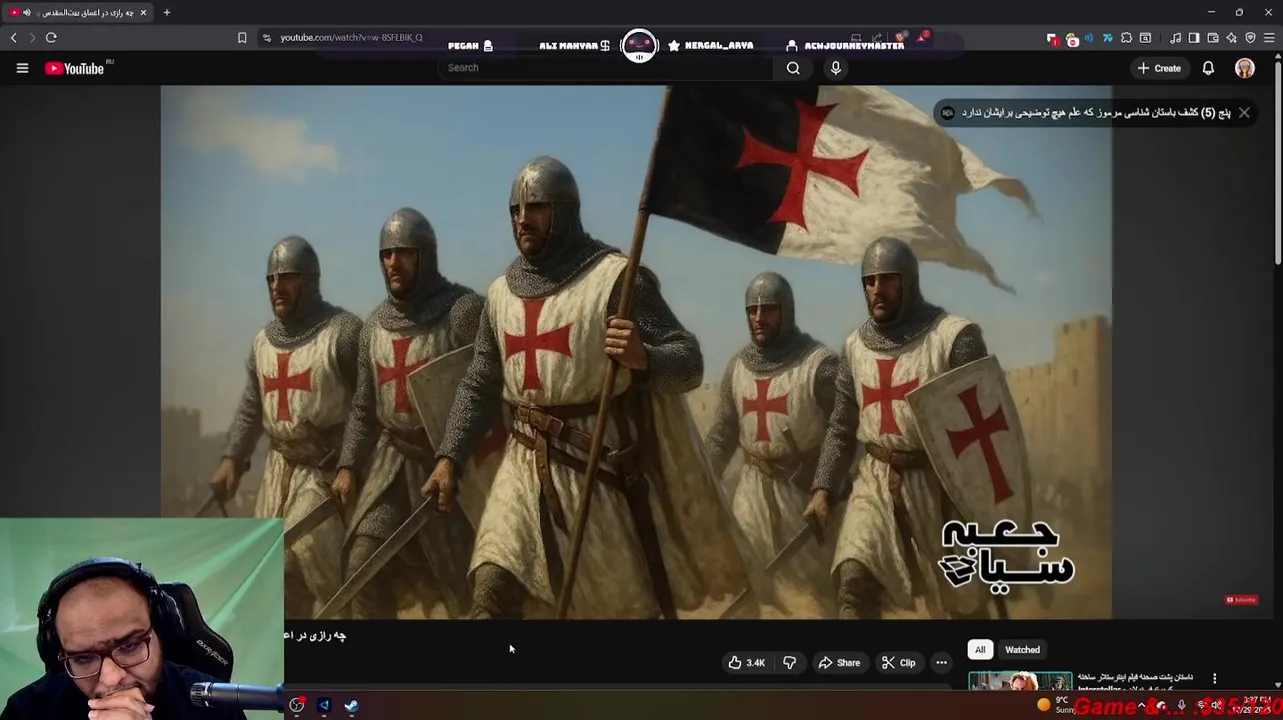The height and width of the screenshot is (720, 1283).
Task: Close the current YouTube tab
Action: [x=143, y=12]
